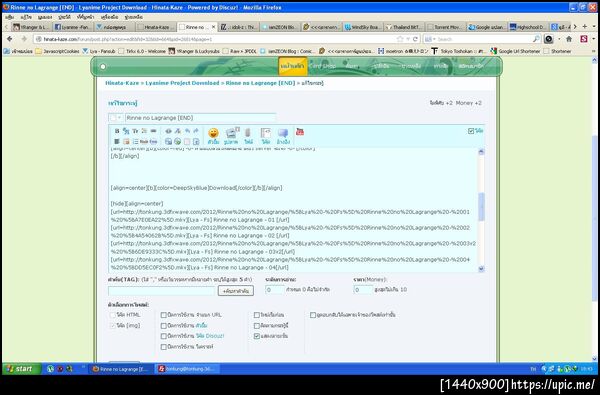Check the first checkbox in third options column

tap(257, 315)
